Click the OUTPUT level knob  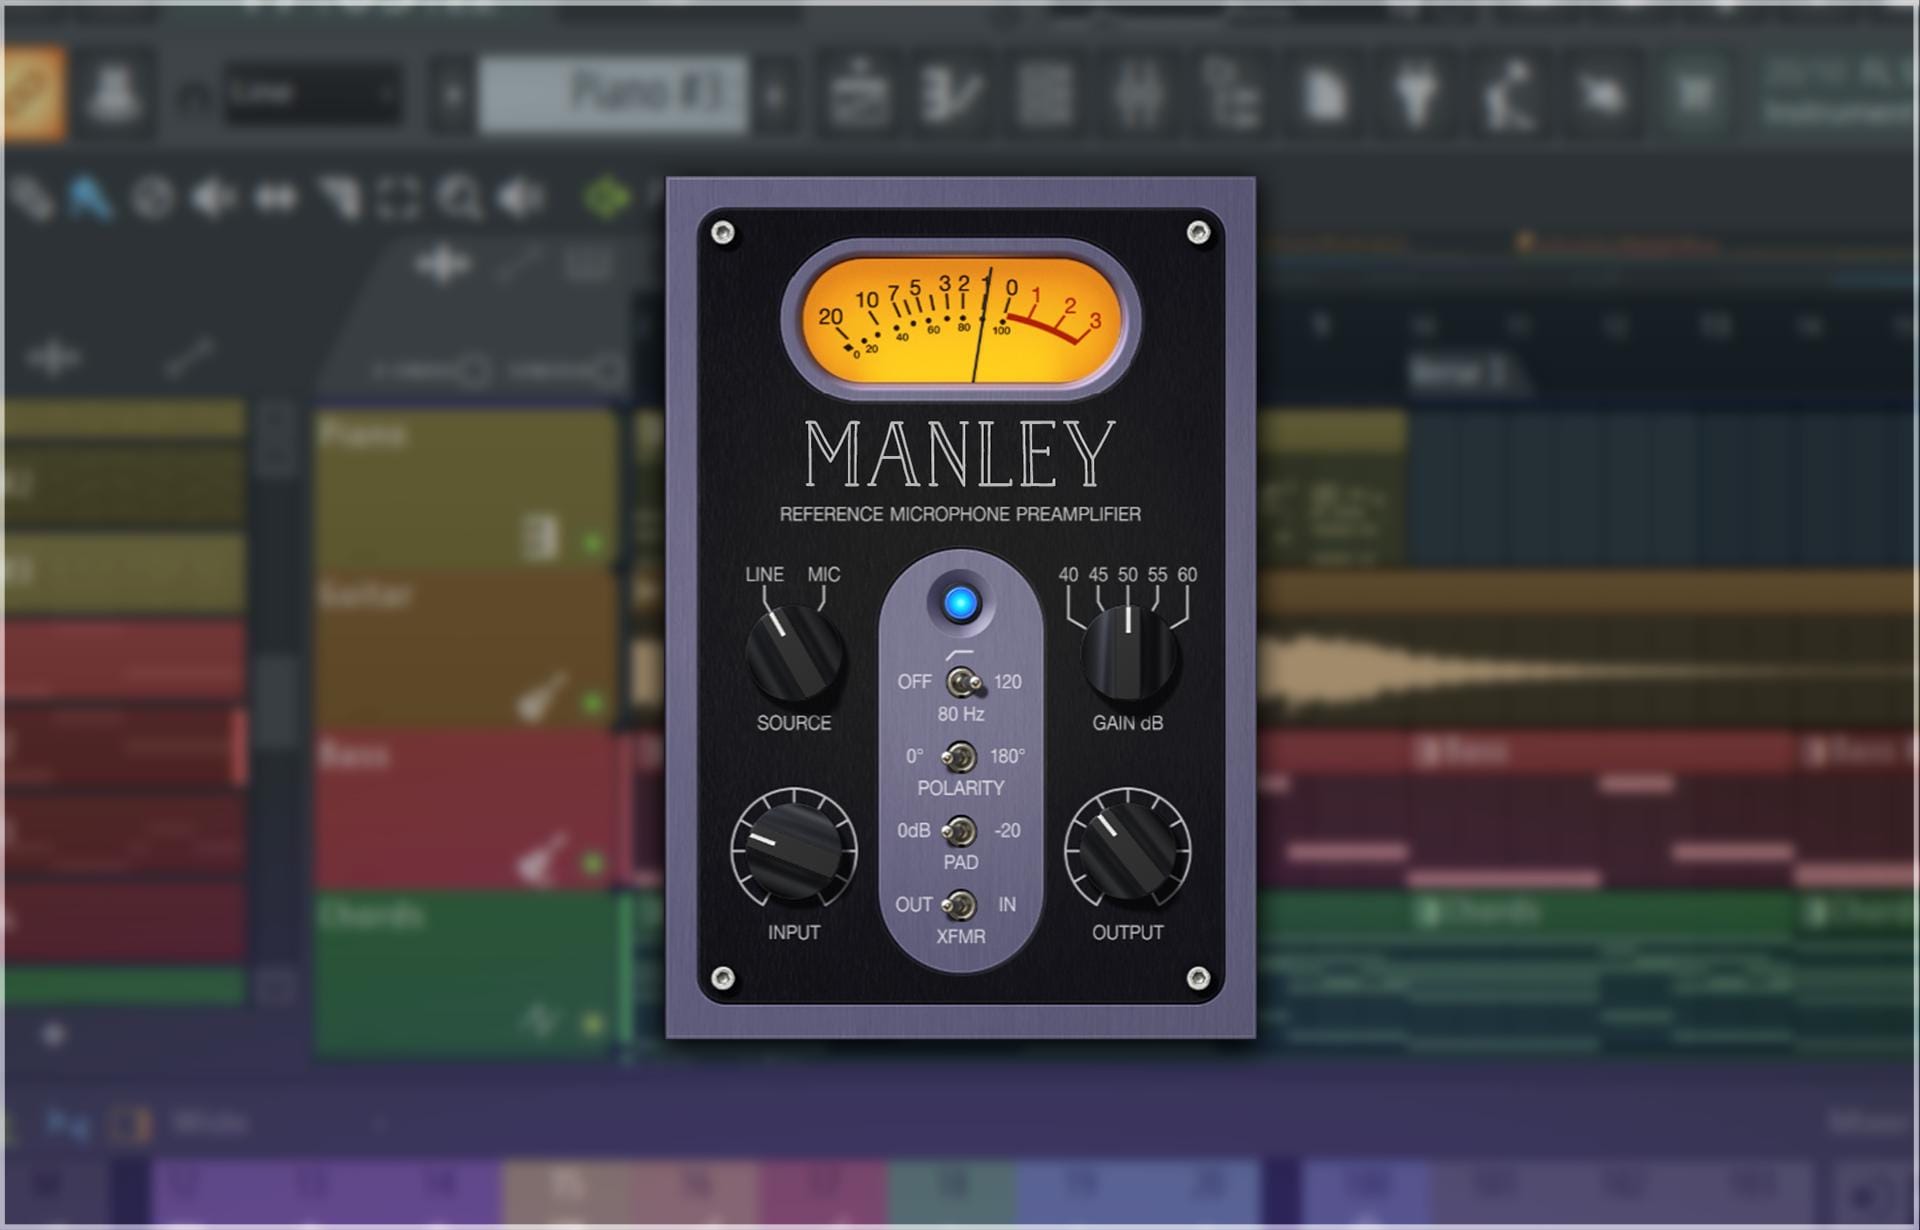coord(1128,851)
